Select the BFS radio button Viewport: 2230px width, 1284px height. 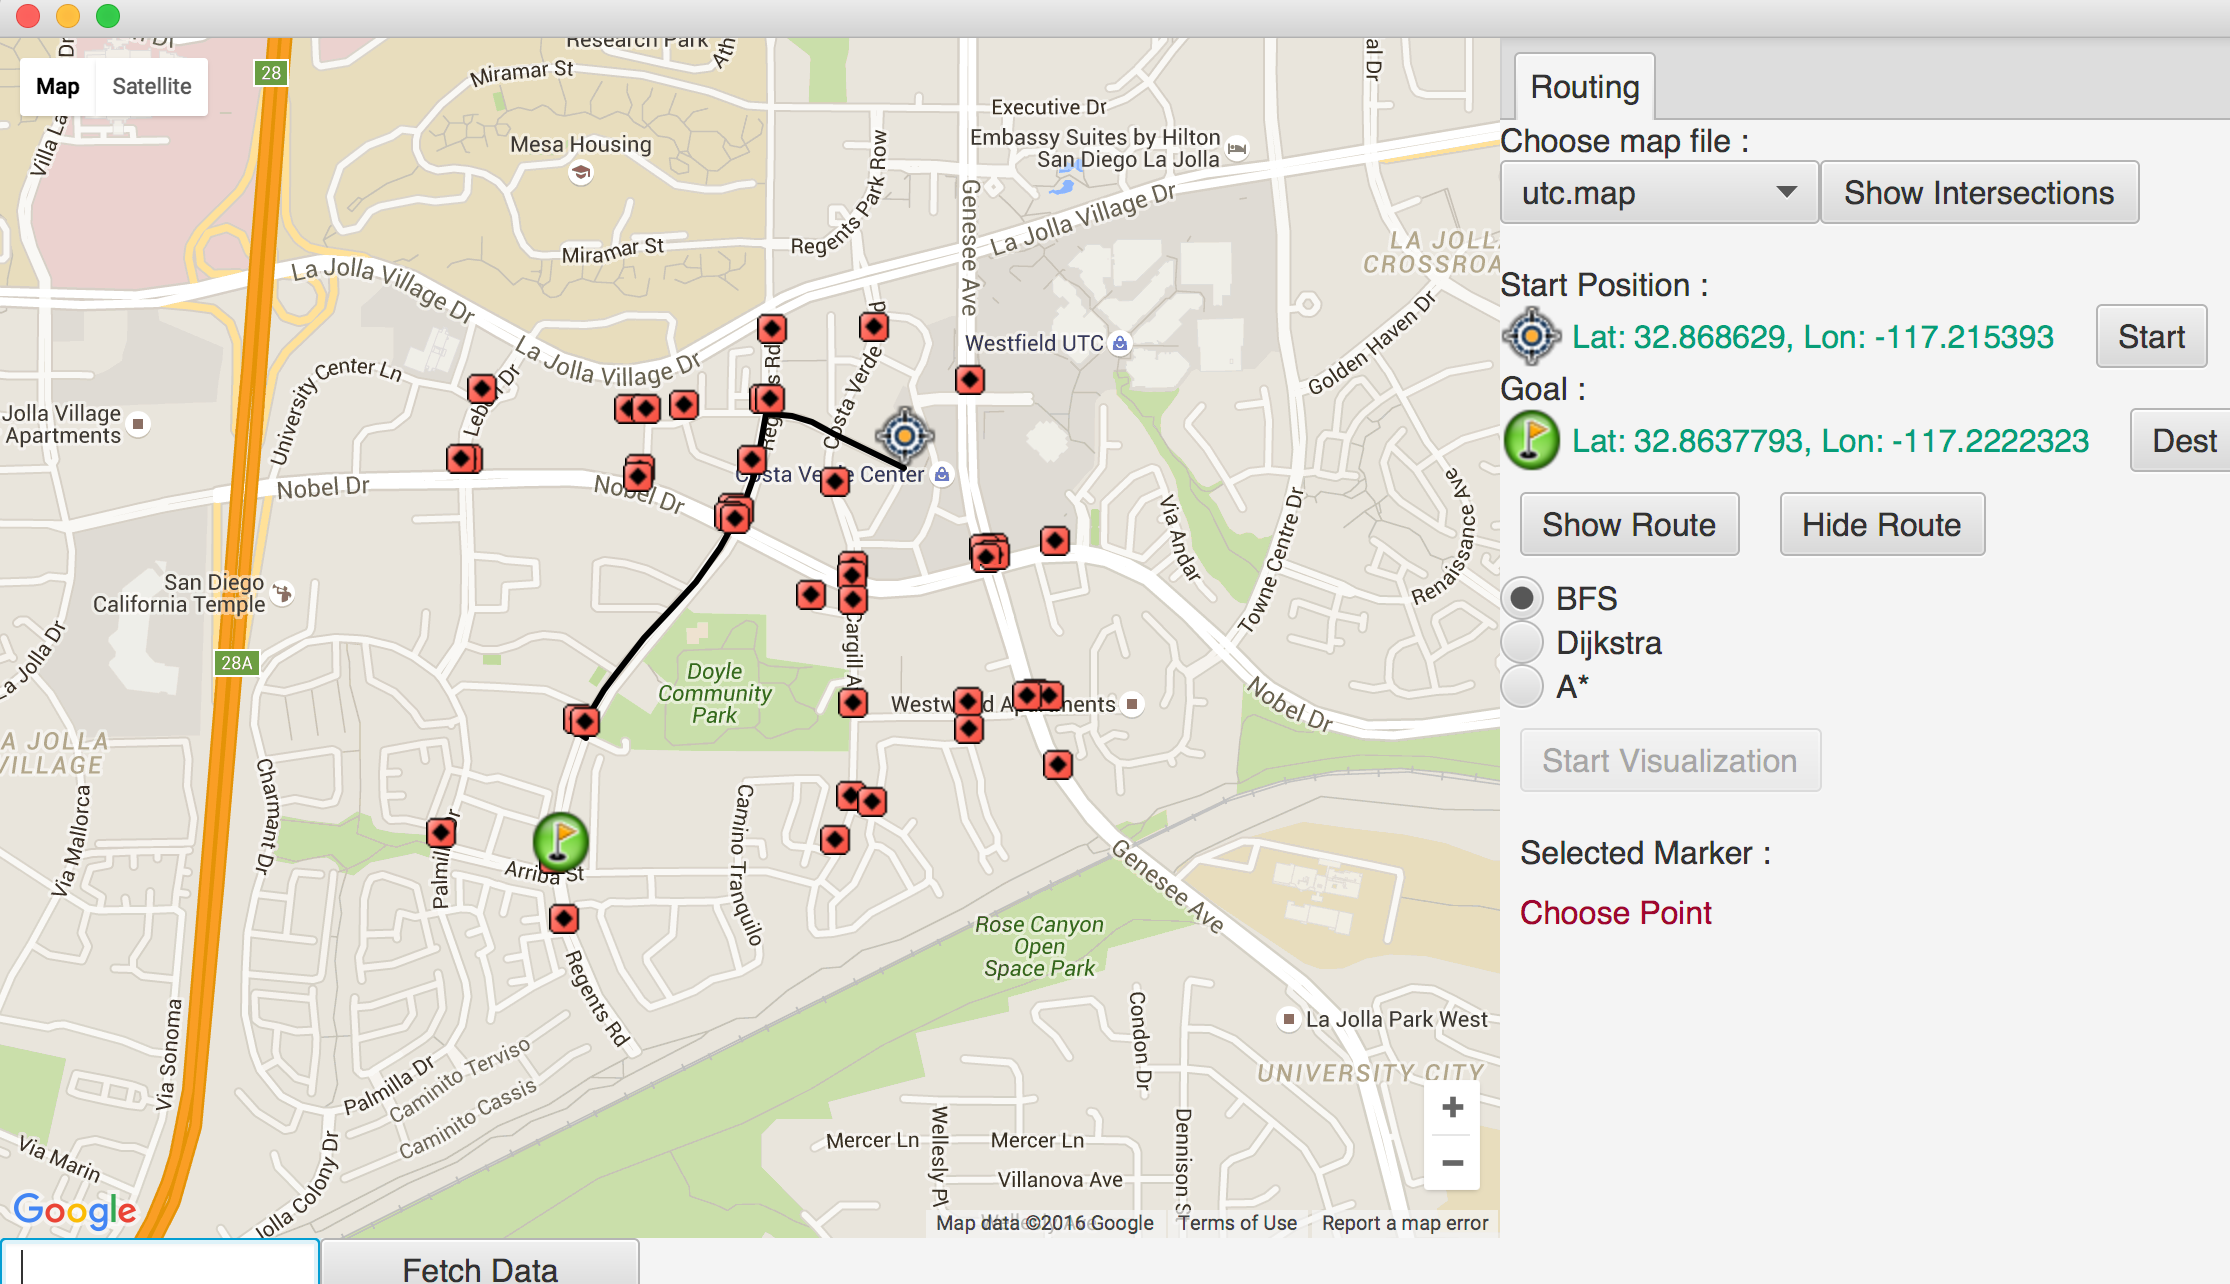tap(1522, 598)
